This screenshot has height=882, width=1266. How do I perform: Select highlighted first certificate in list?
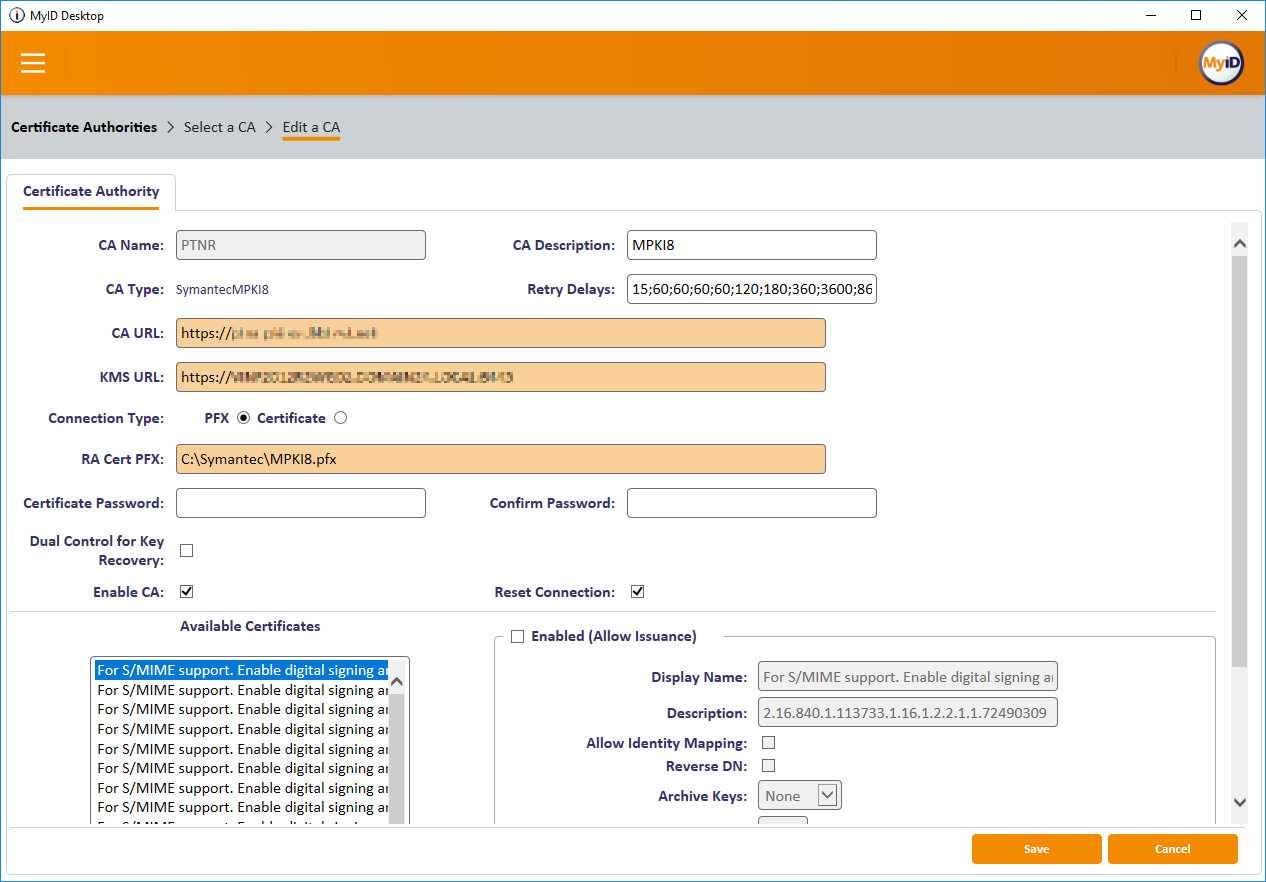[241, 670]
